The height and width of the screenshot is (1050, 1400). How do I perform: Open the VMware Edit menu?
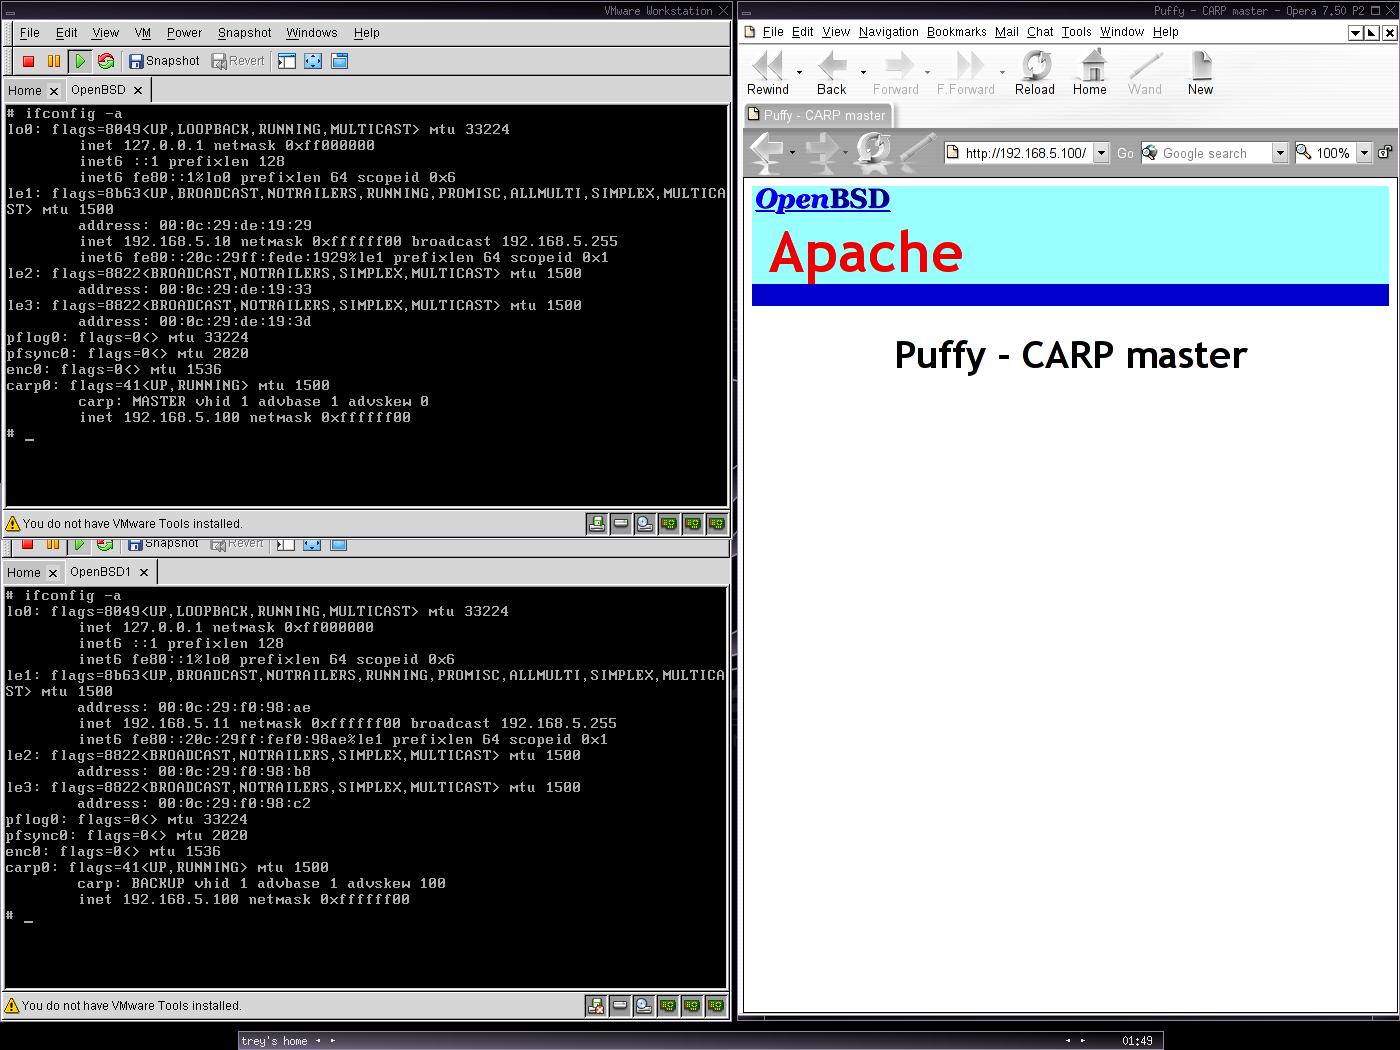point(67,33)
